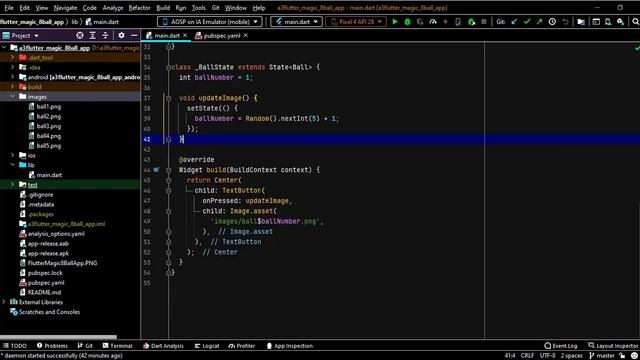Viewport: 640px width, 360px height.
Task: Click the 2 spaces indent indicator
Action: tap(571, 356)
